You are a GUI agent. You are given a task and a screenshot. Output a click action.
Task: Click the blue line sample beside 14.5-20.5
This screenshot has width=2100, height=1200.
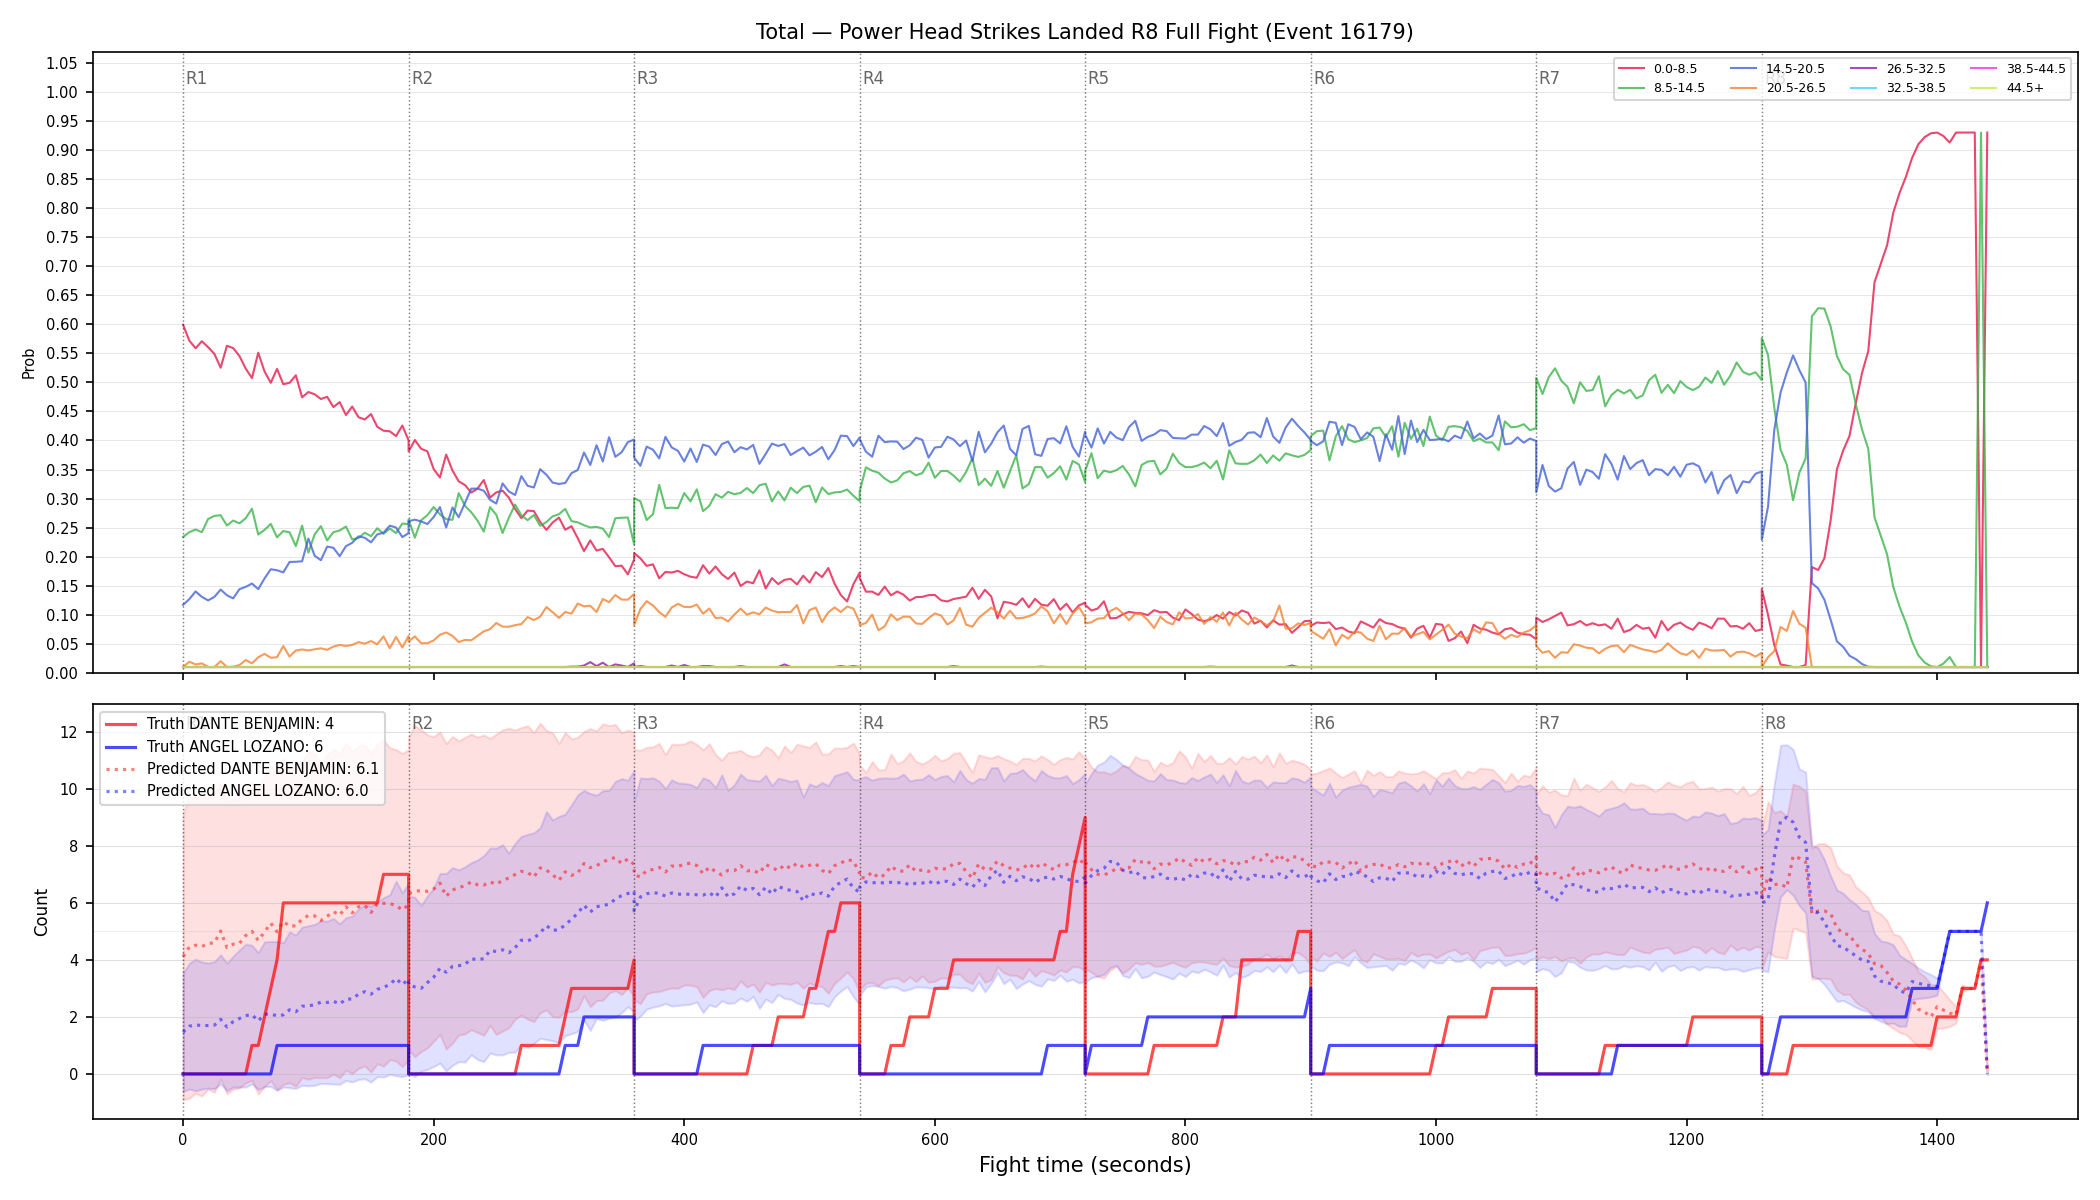(1744, 69)
